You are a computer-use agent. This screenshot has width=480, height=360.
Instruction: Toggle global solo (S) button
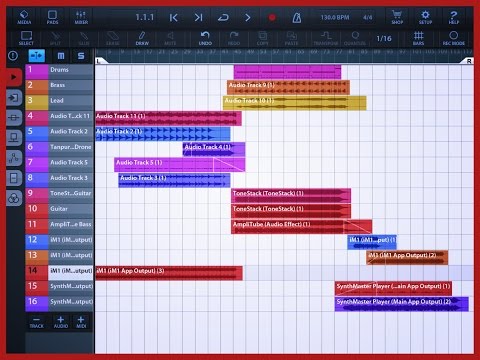tap(81, 56)
